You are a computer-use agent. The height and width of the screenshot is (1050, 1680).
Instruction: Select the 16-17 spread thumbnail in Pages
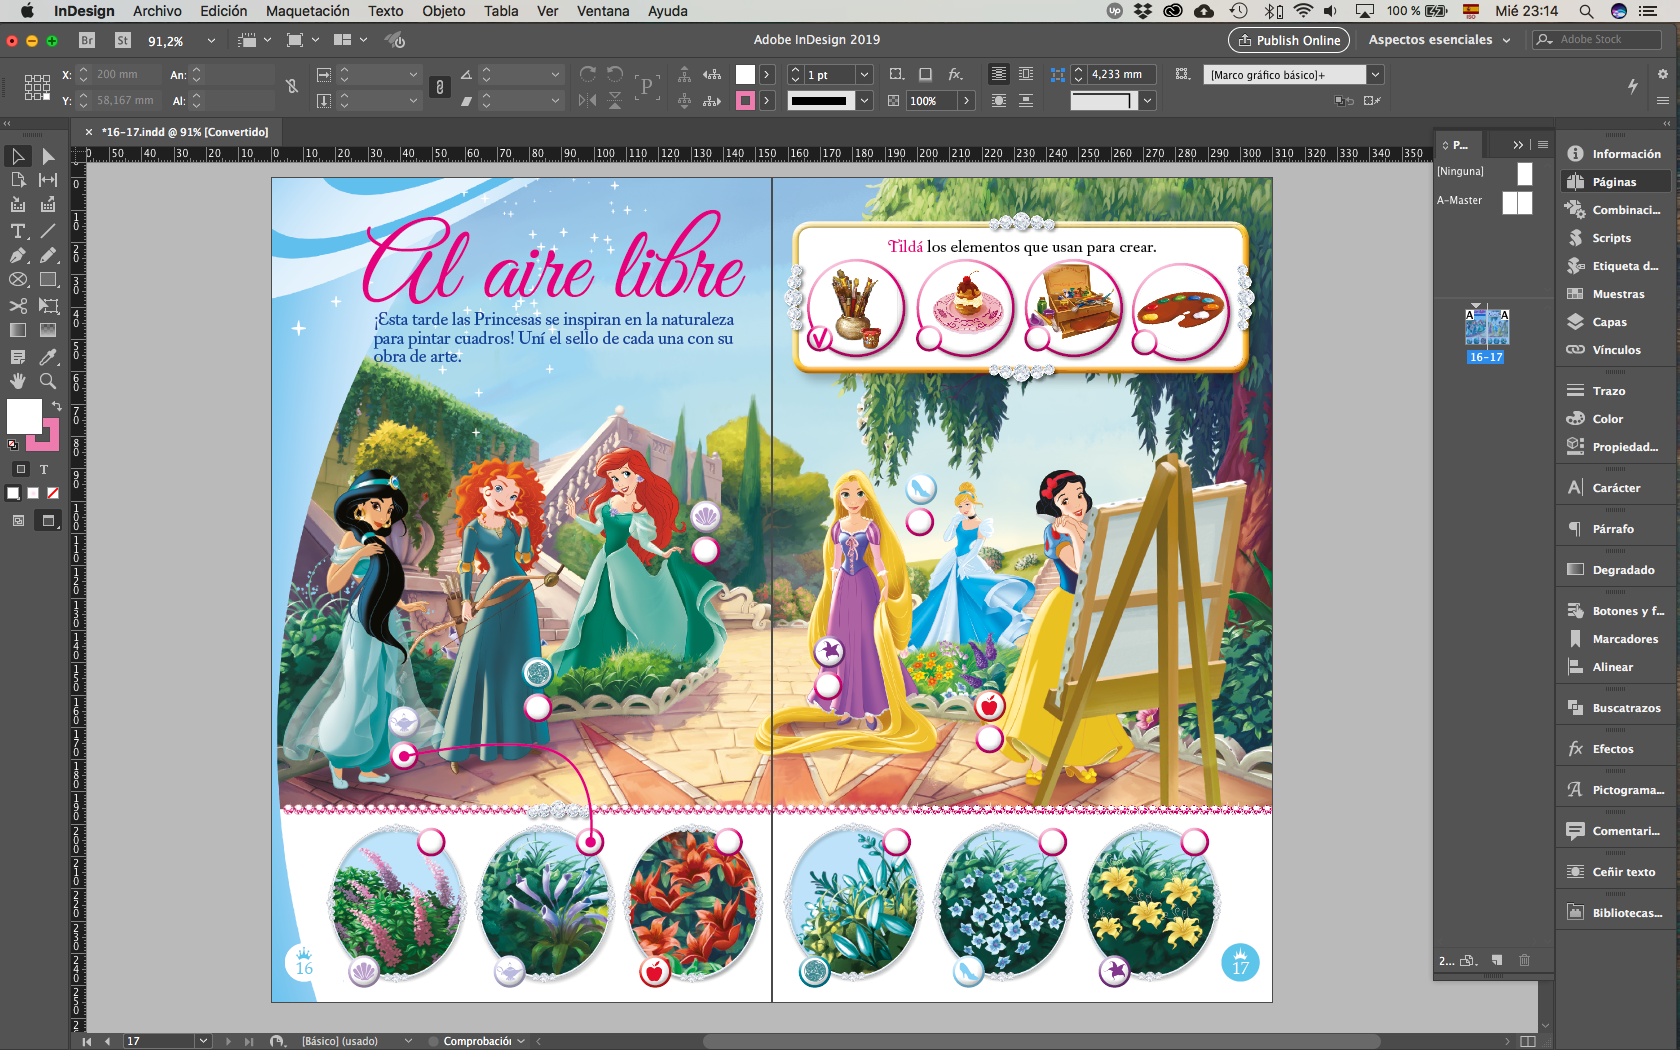(1486, 327)
